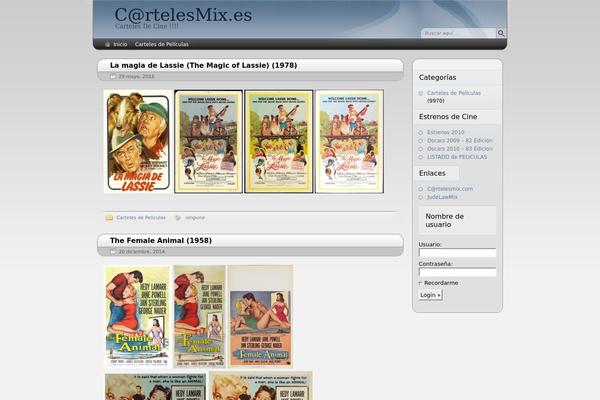
Task: Click the Contraseña input field
Action: coord(457,272)
